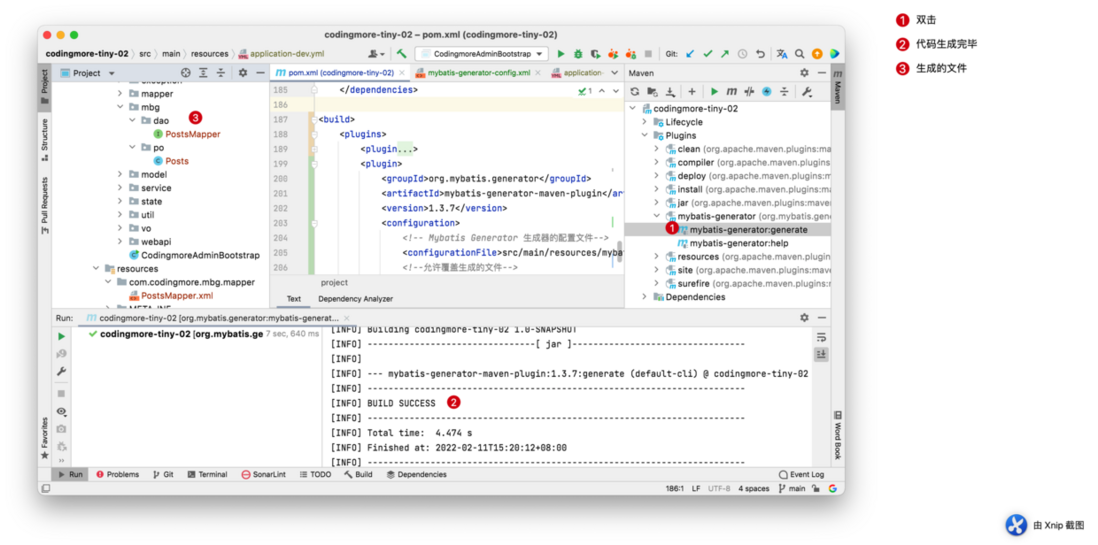Screen dimensions: 1098x545
Task: Open the TODO tool window tab
Action: point(315,474)
